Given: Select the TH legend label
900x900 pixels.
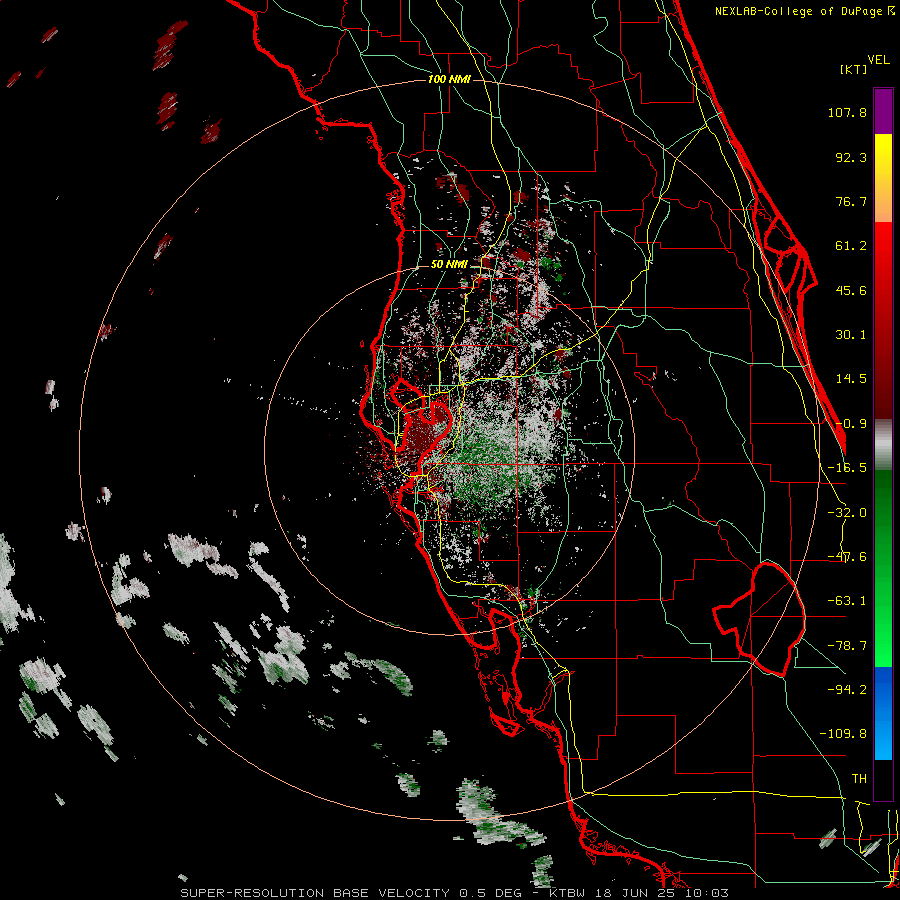Looking at the screenshot, I should coord(859,779).
